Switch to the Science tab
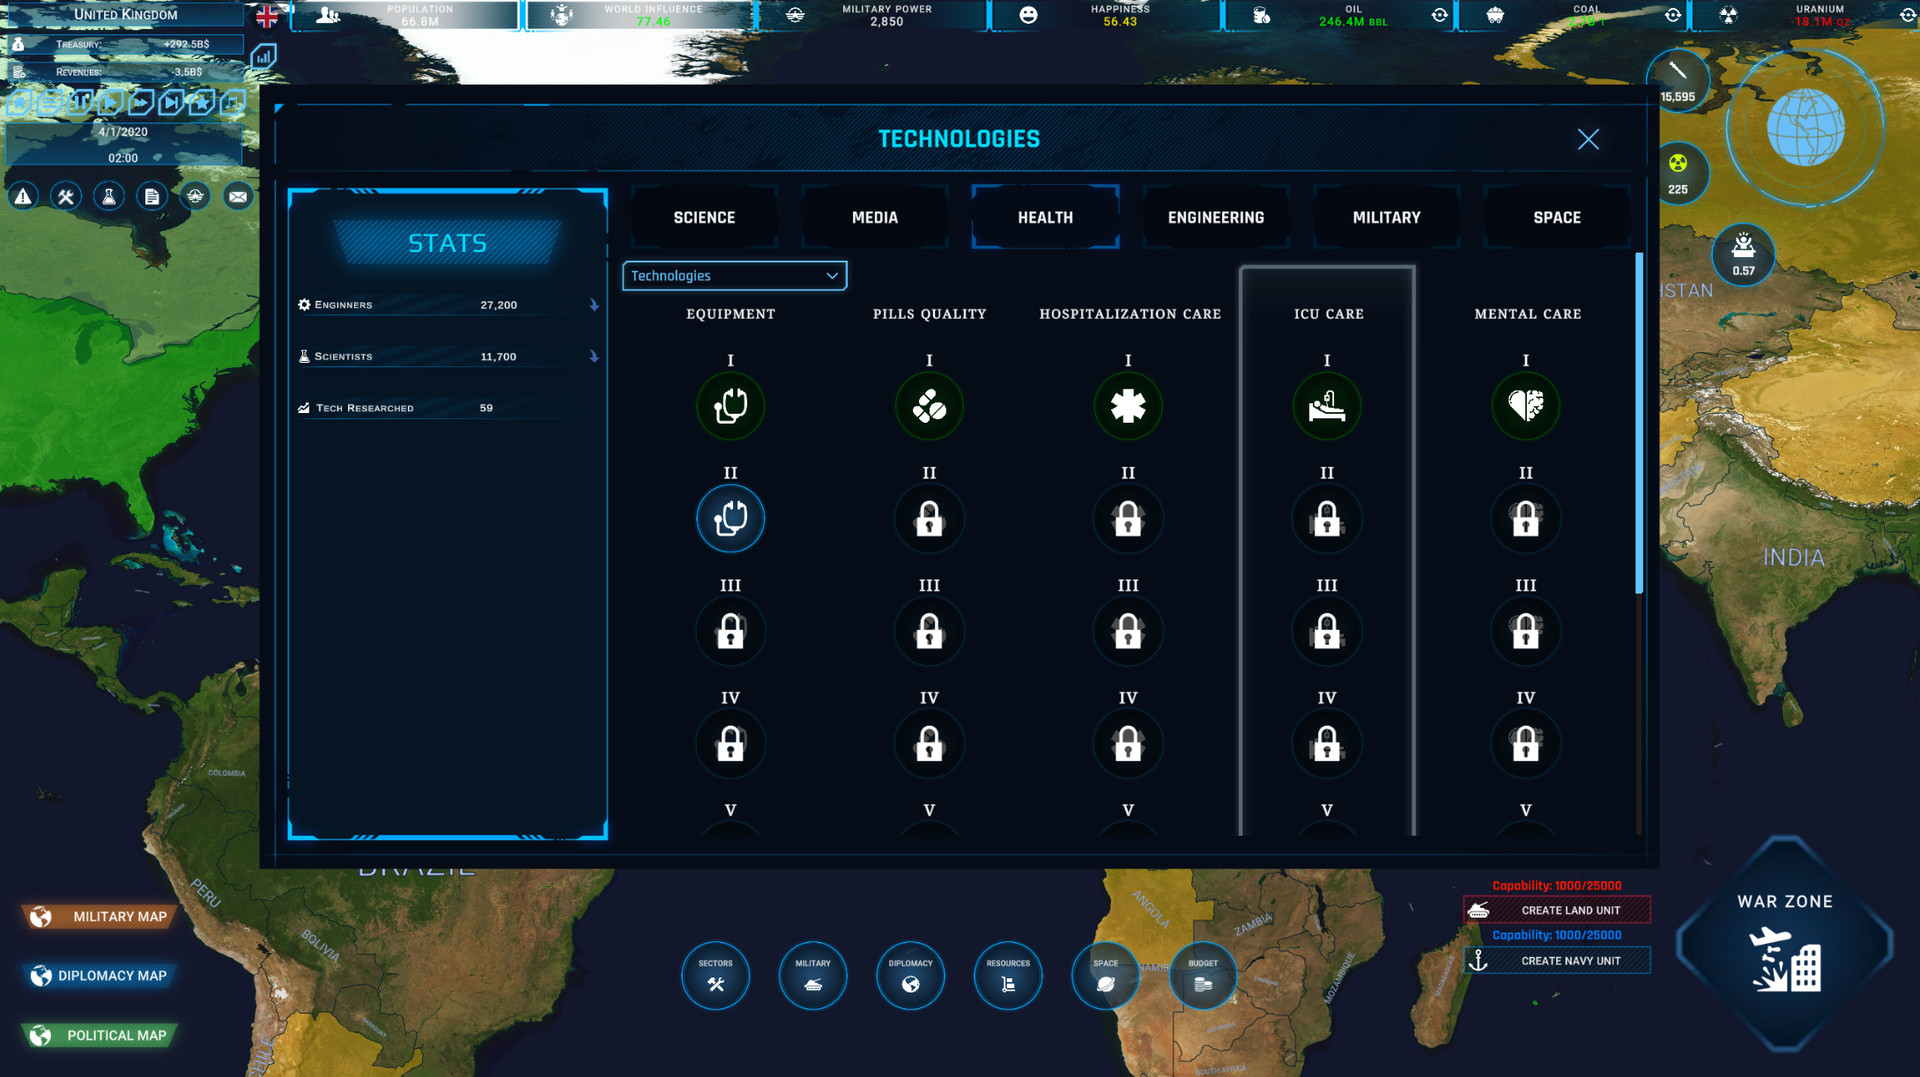Viewport: 1920px width, 1077px height. pyautogui.click(x=704, y=217)
